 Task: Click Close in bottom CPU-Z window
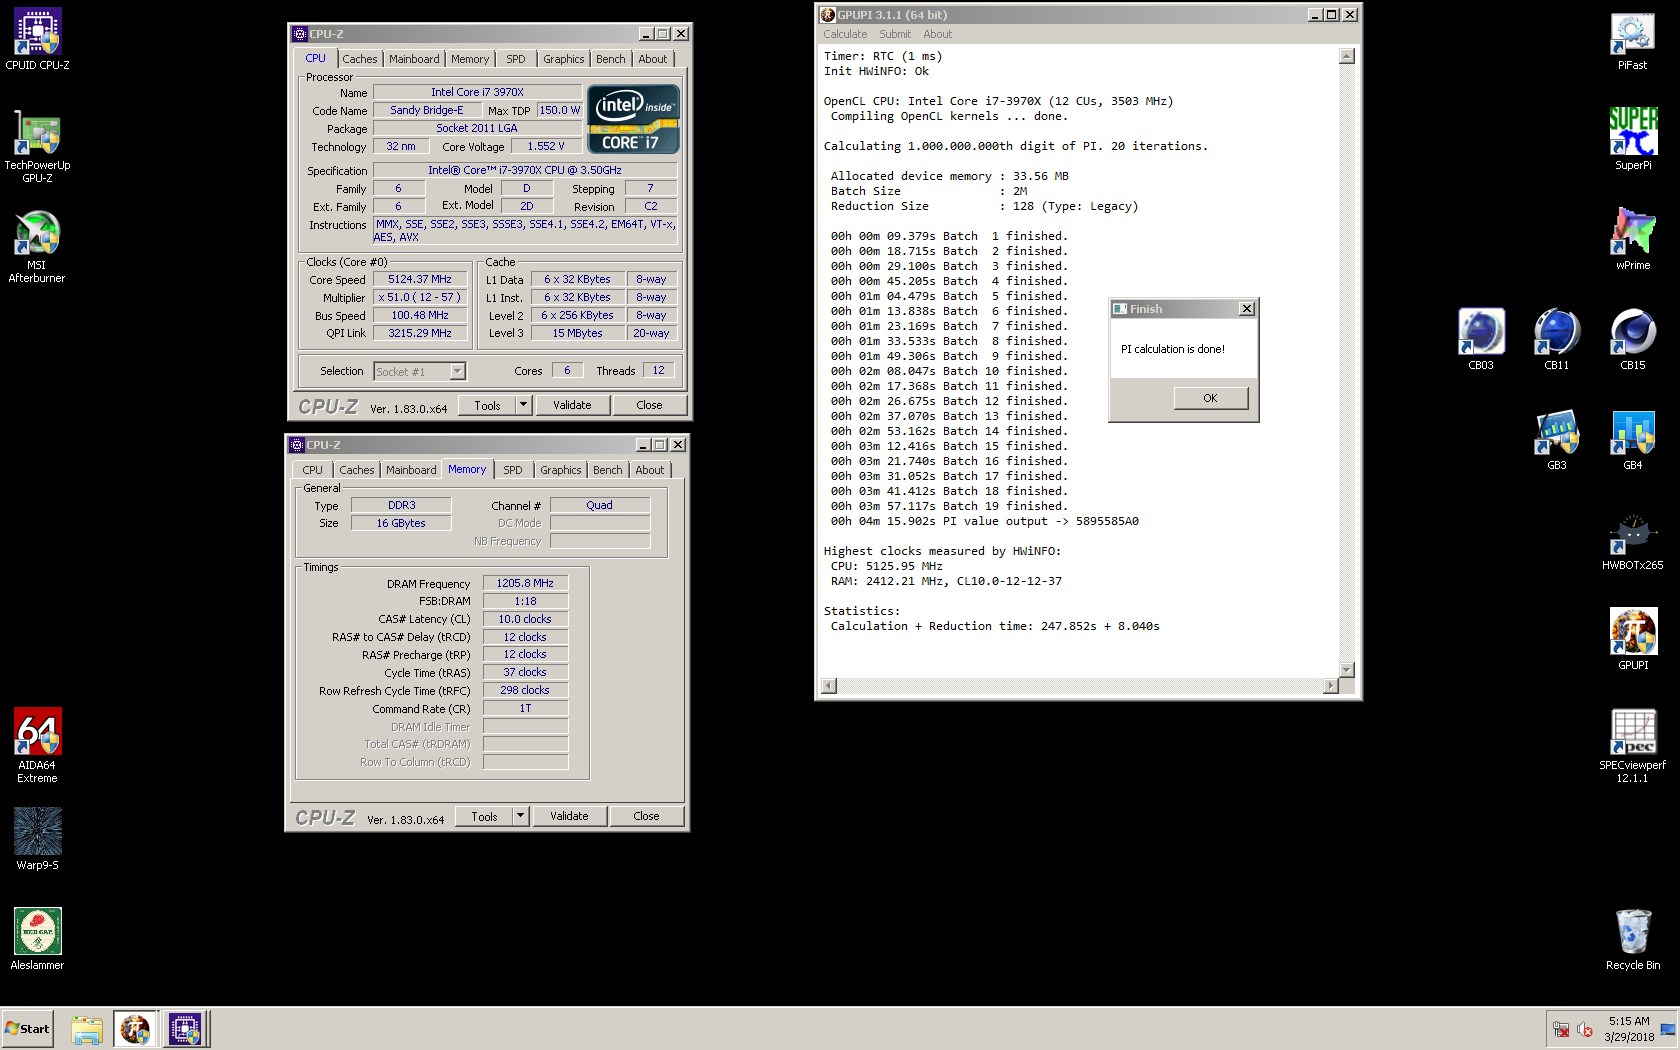pyautogui.click(x=646, y=816)
